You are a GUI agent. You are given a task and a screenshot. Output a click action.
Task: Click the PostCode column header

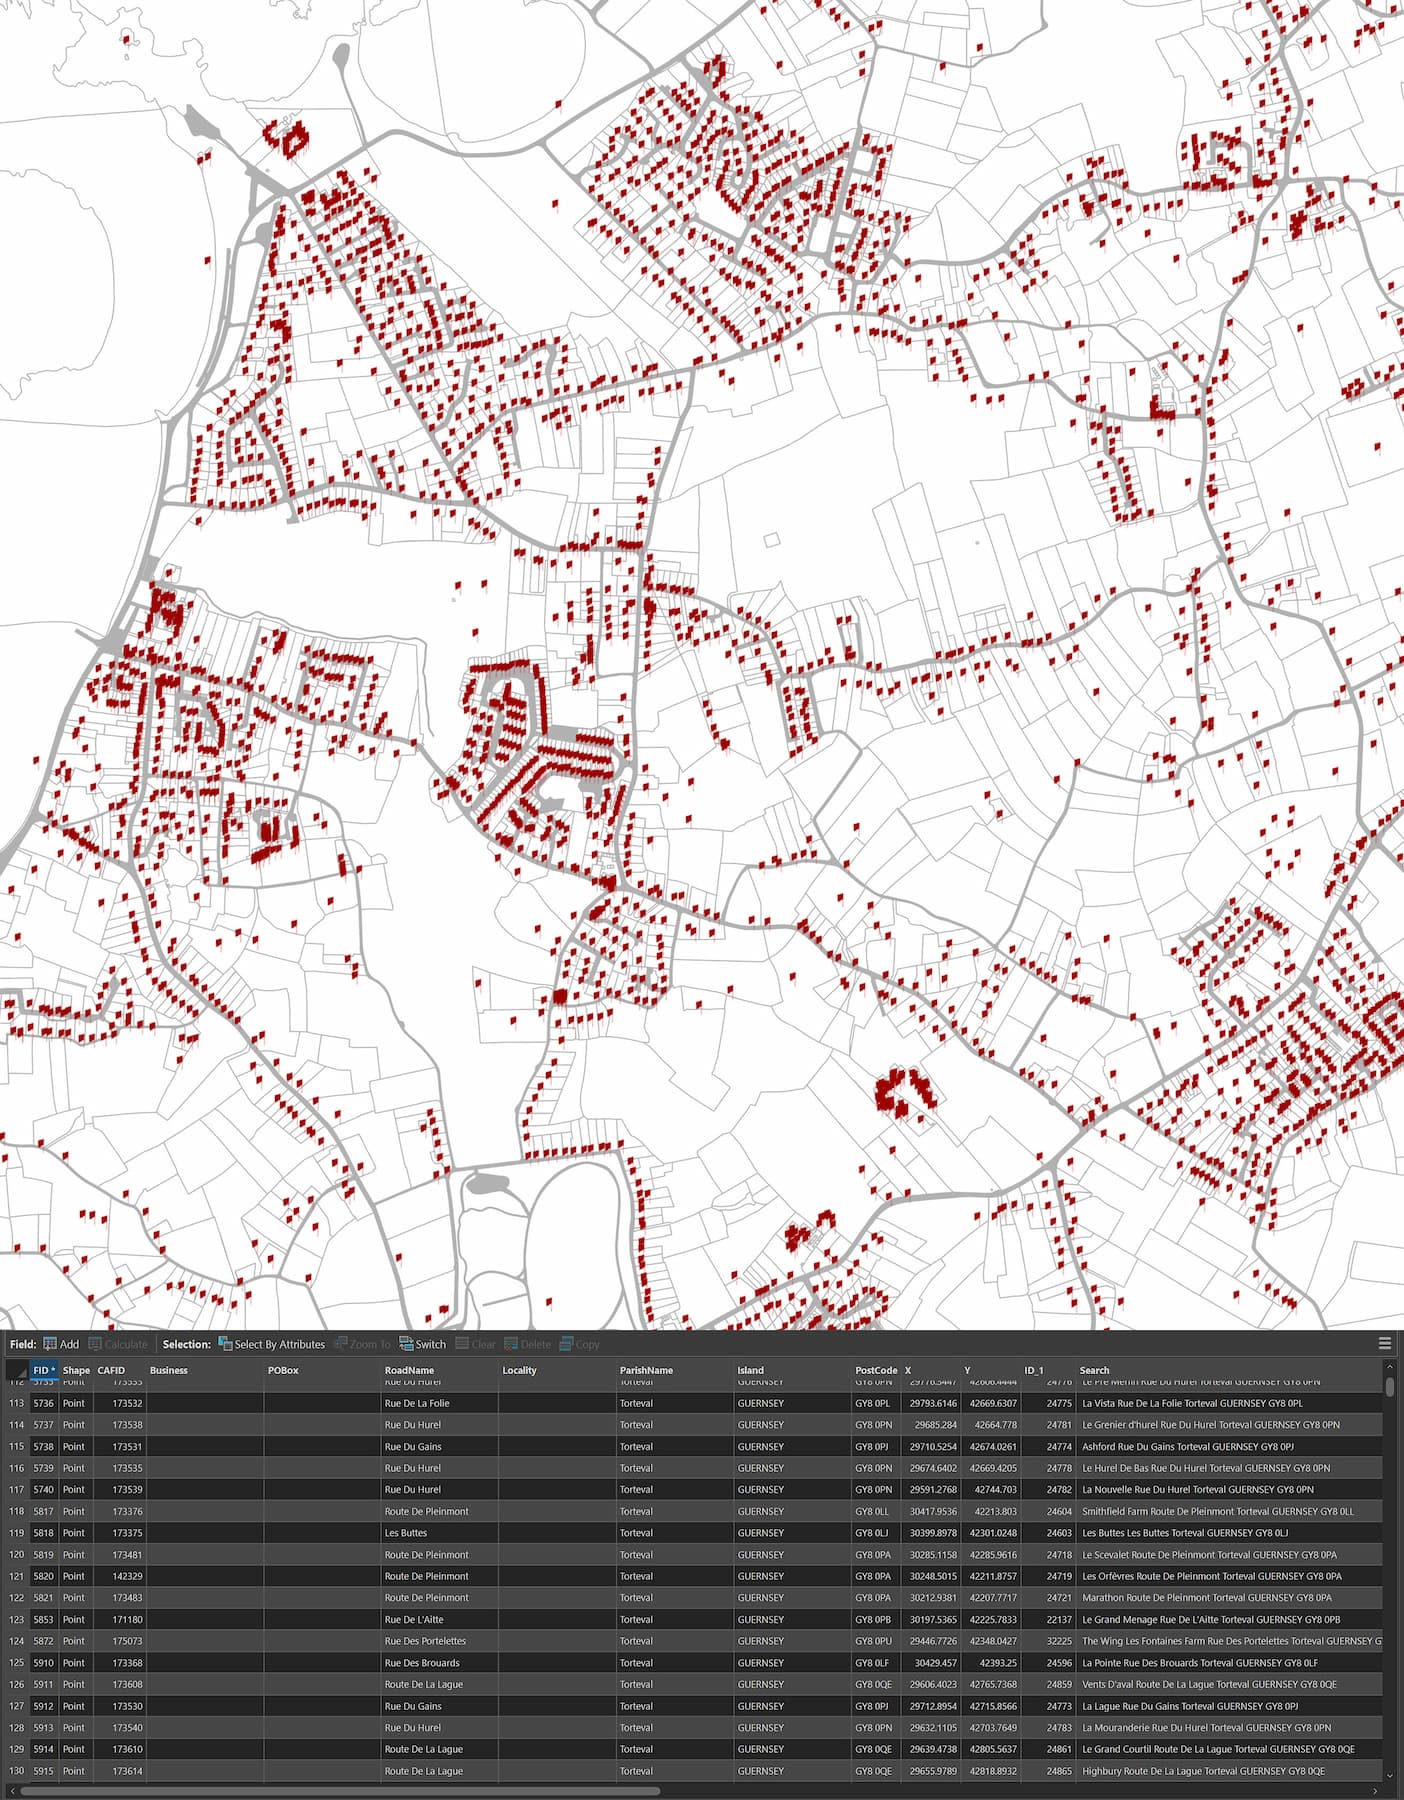coord(875,1370)
